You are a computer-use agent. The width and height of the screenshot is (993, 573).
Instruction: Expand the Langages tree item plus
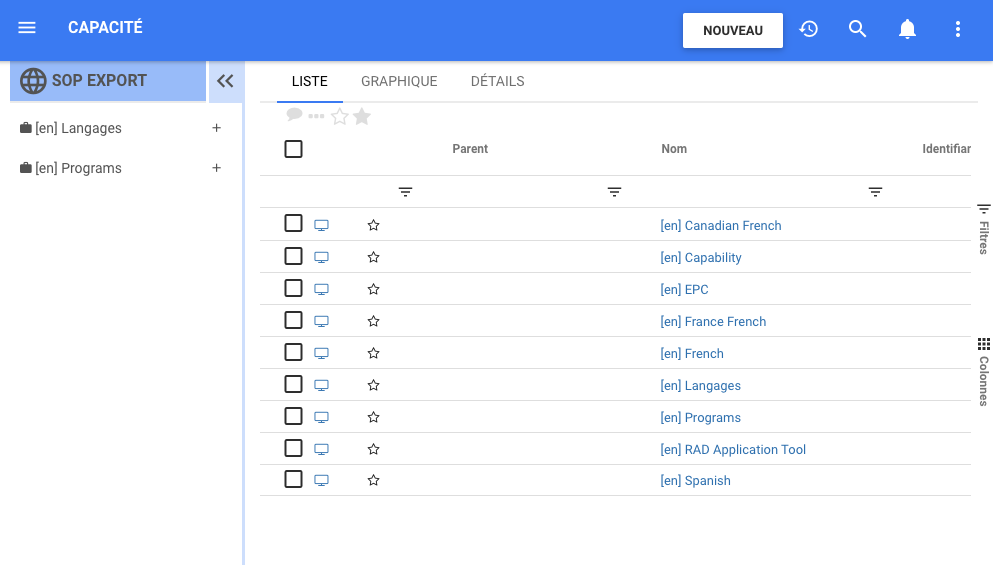(216, 128)
